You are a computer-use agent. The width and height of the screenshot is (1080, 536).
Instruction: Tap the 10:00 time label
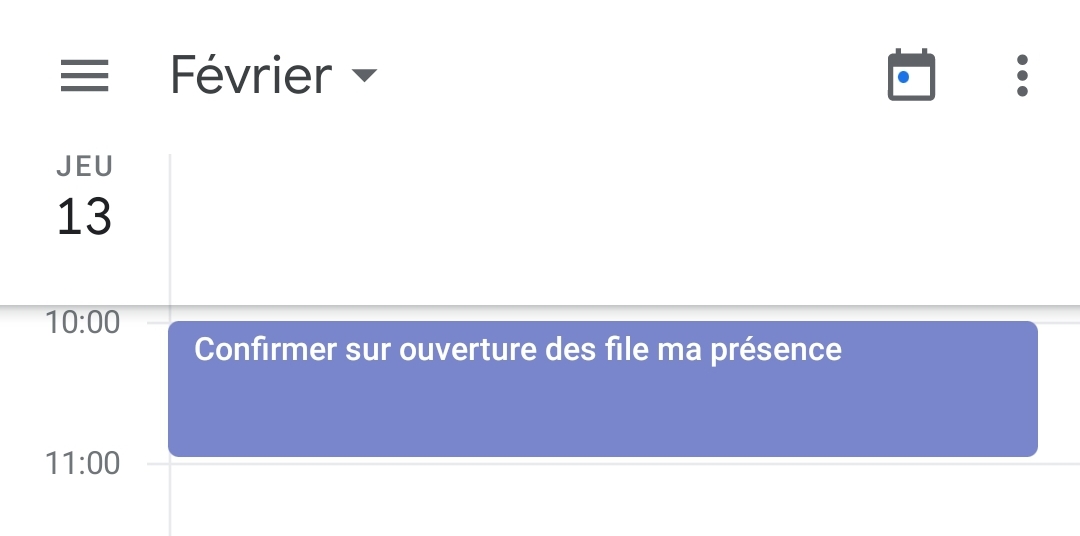click(x=82, y=322)
